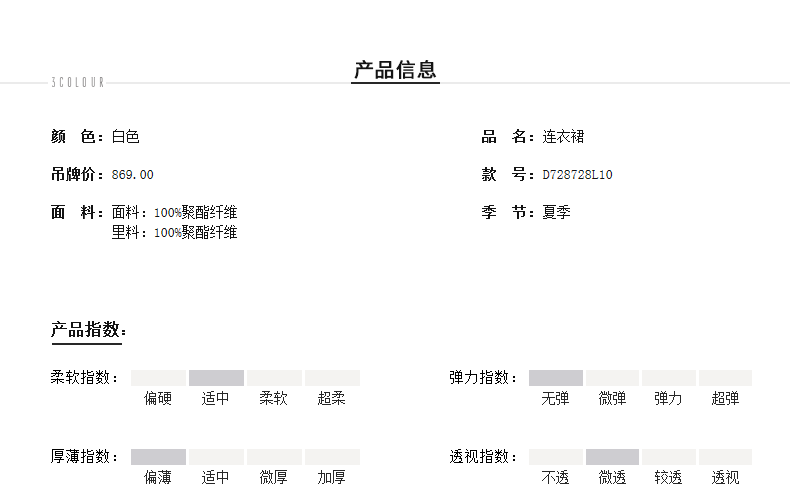Click the 里料: 100%聚酯纤维 line
This screenshot has width=790, height=491.
click(174, 233)
